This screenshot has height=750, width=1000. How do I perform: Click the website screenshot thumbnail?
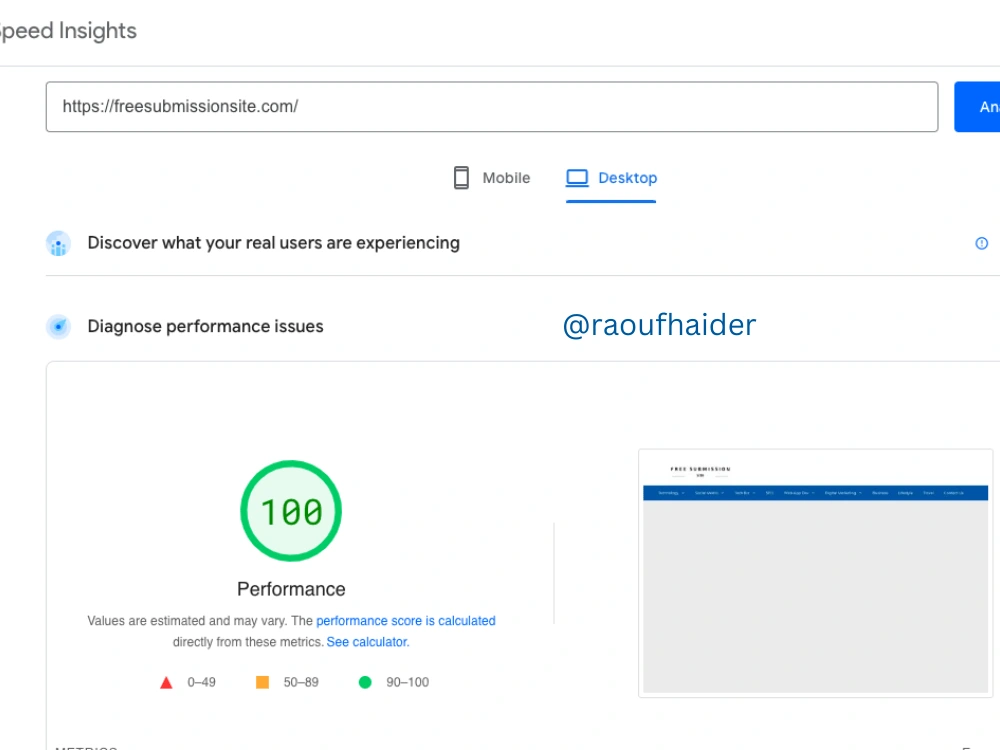tap(816, 573)
